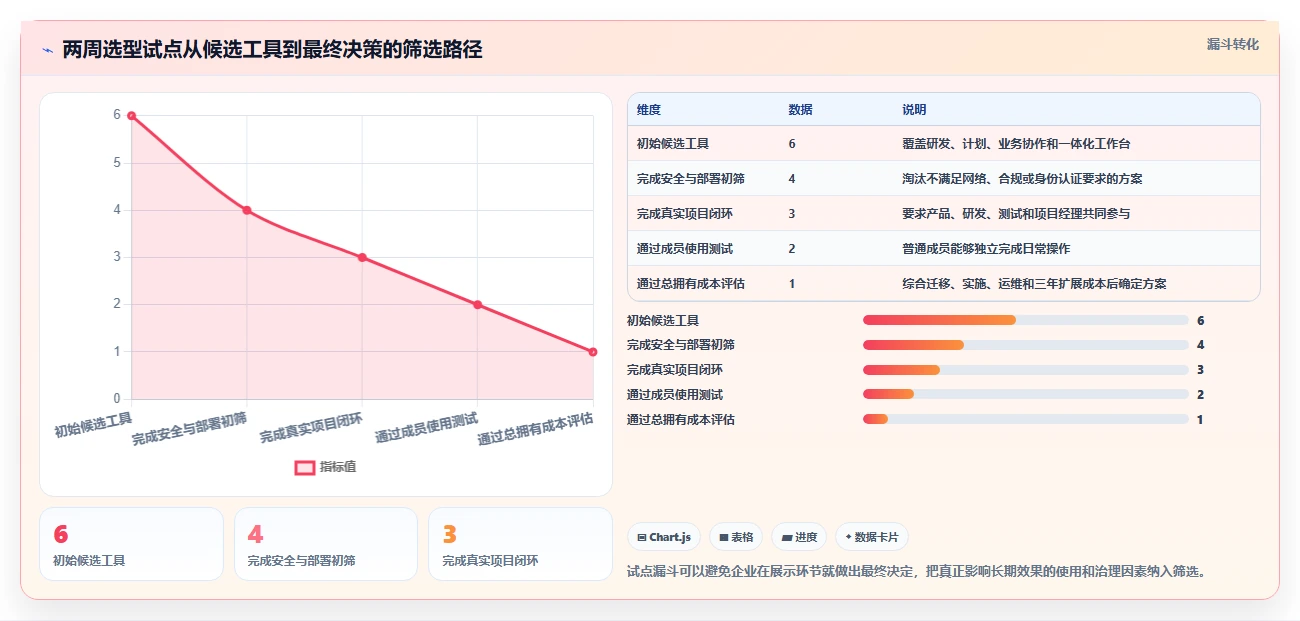Image resolution: width=1300 pixels, height=621 pixels.
Task: Click the progress bar for 初始候选工具
Action: click(x=1026, y=320)
